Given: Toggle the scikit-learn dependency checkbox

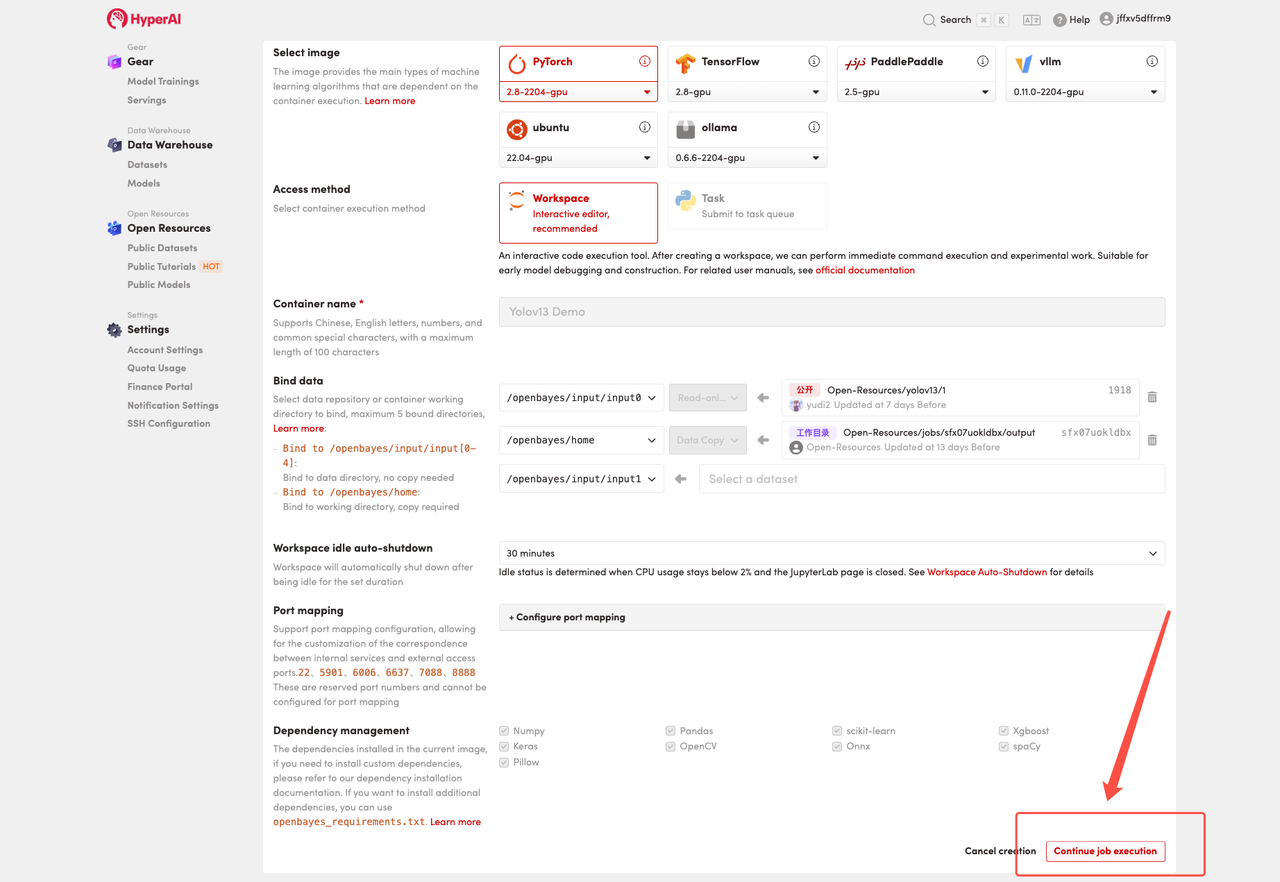Looking at the screenshot, I should click(x=837, y=731).
